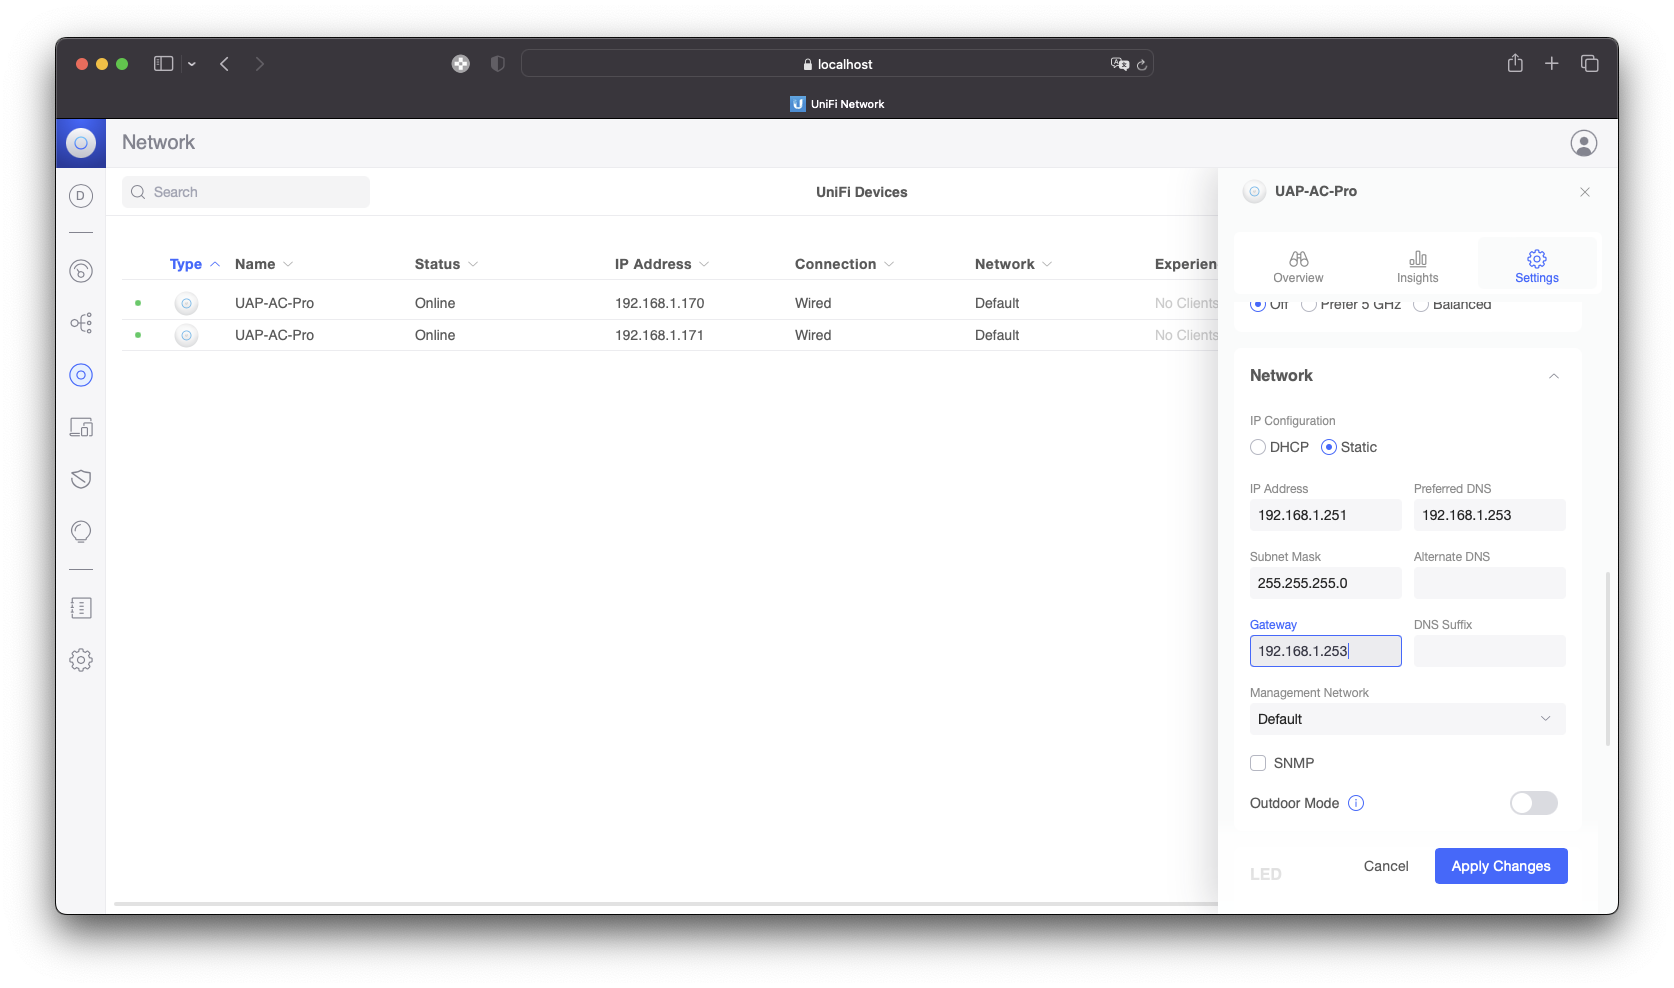Screen dimensions: 1674x988
Task: Click the Subnet Mask field
Action: [1325, 583]
